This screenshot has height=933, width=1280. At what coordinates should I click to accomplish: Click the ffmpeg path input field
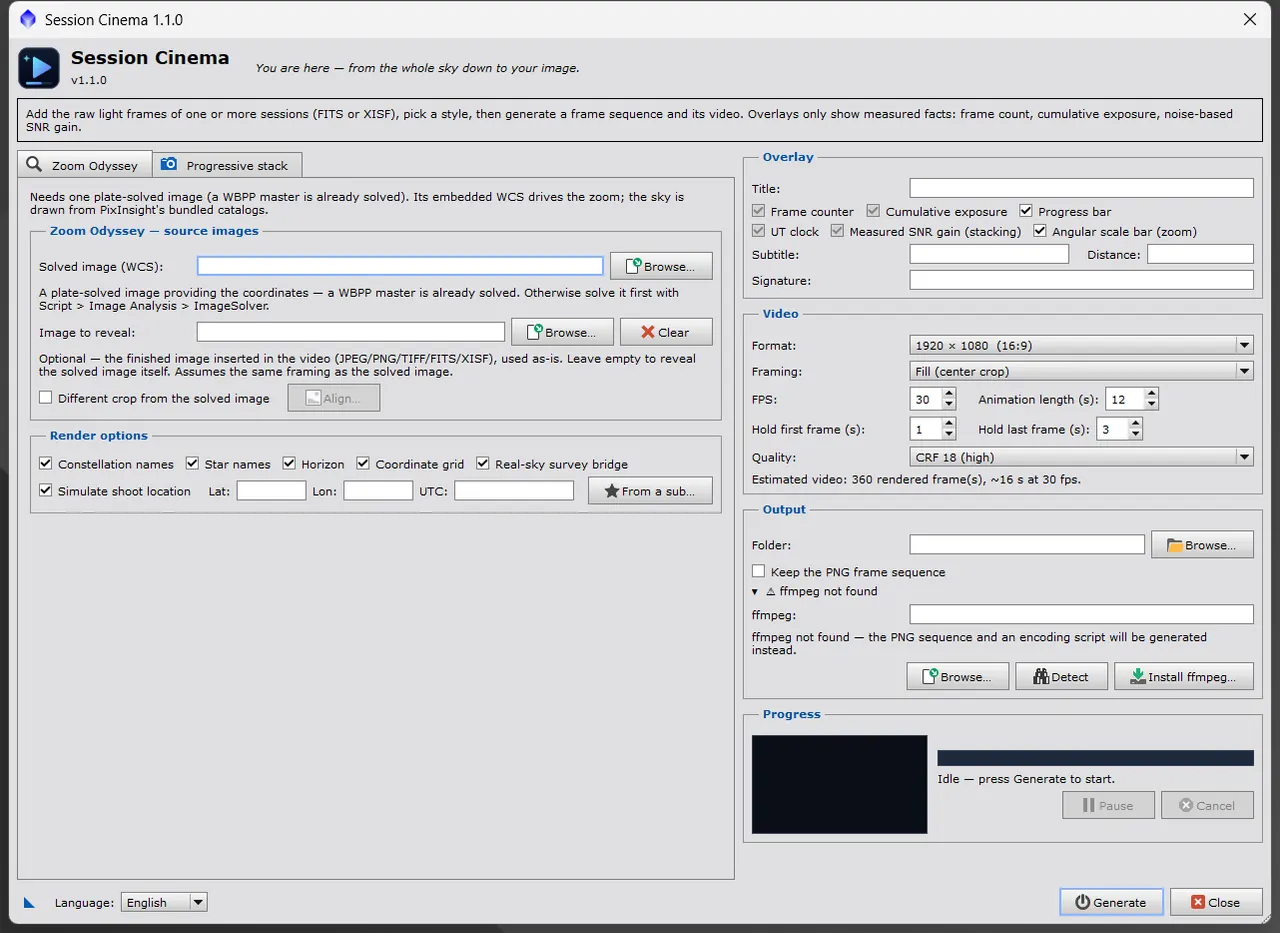[x=1081, y=614]
